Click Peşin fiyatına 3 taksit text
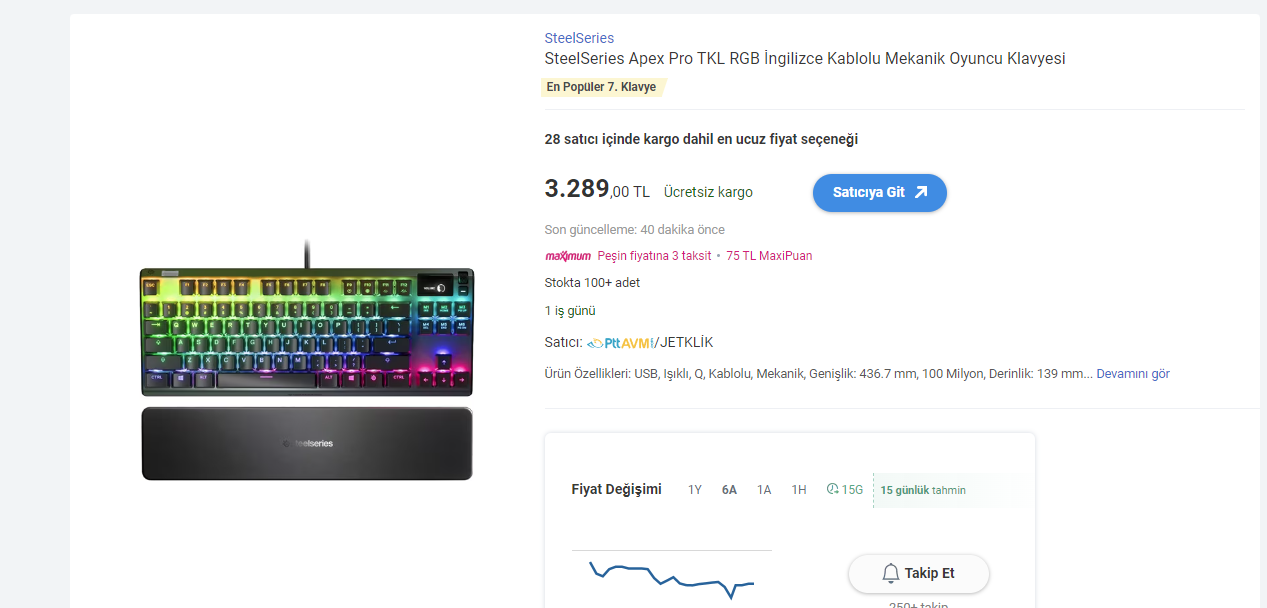 654,256
